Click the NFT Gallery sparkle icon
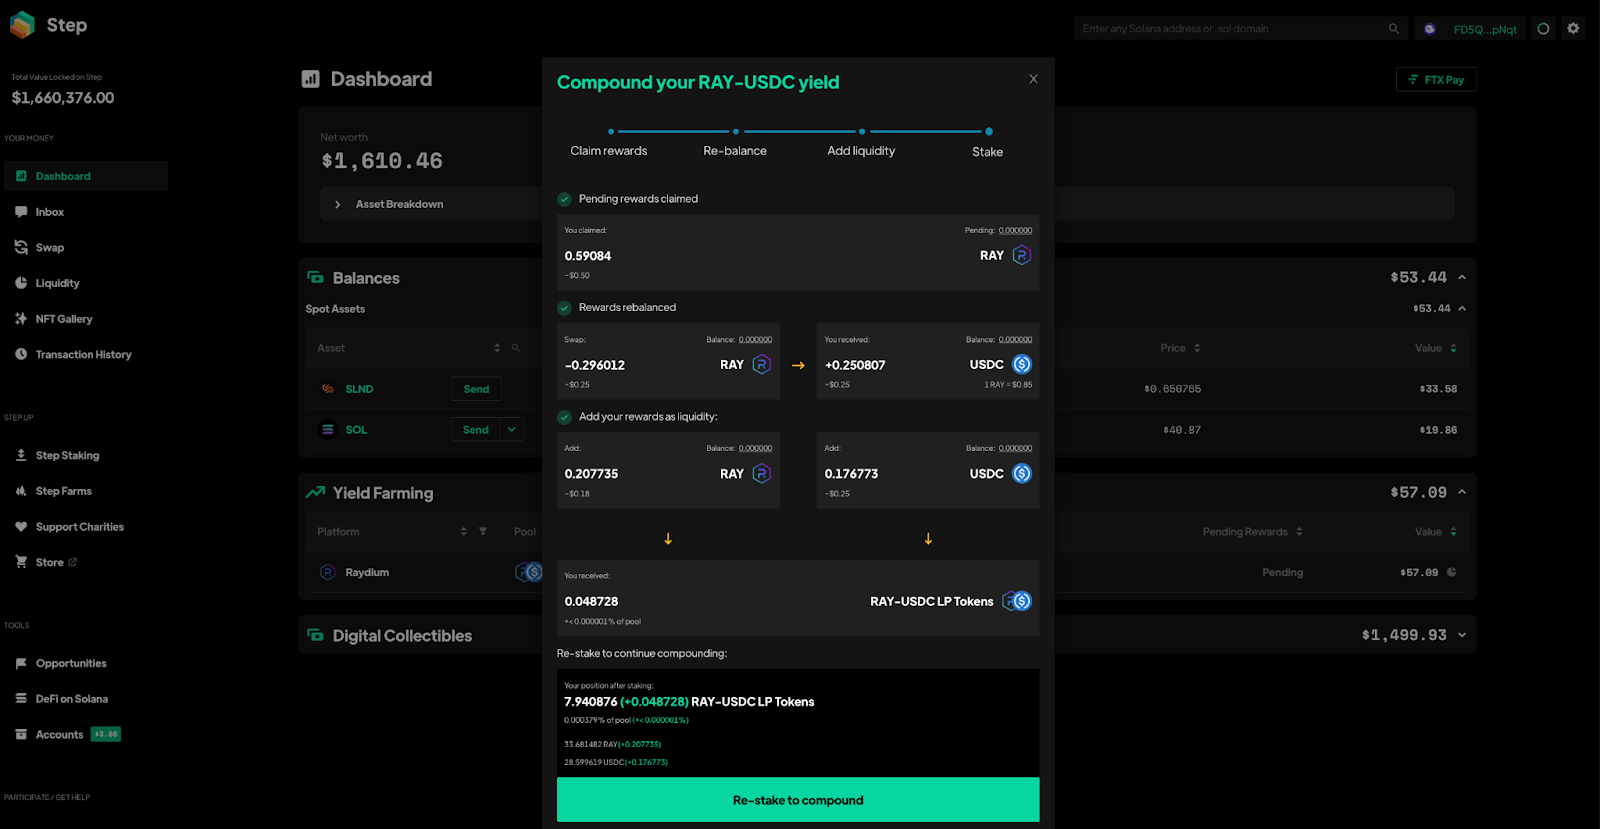1600x829 pixels. point(21,319)
